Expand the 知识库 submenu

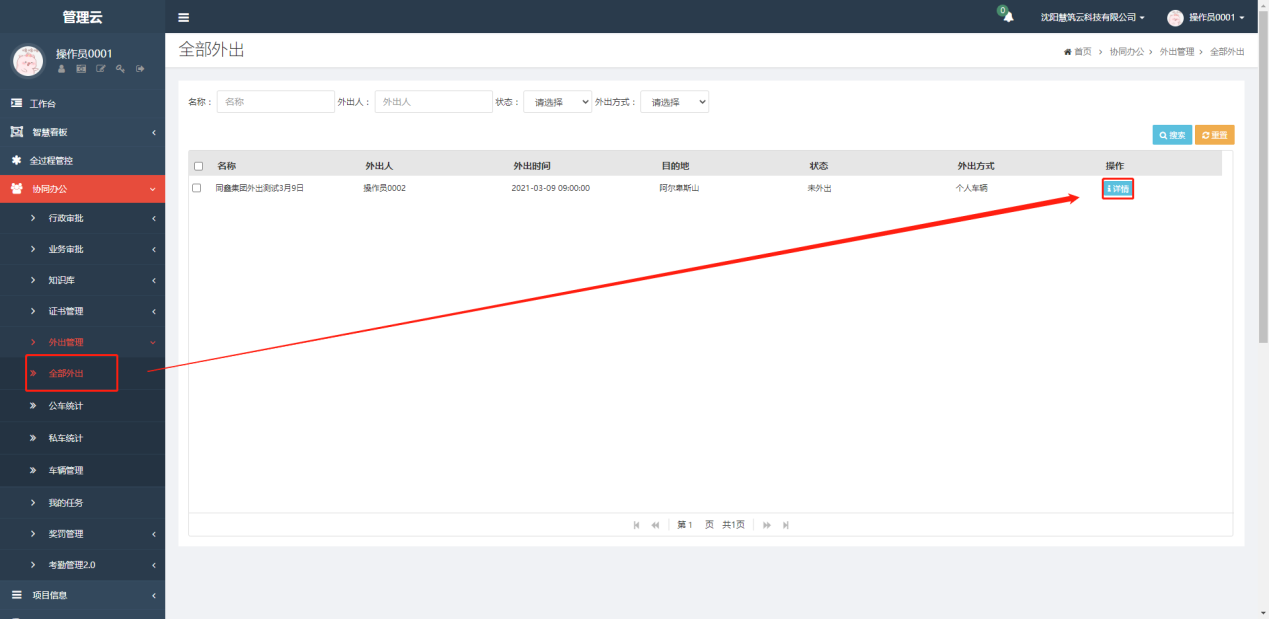tap(154, 280)
